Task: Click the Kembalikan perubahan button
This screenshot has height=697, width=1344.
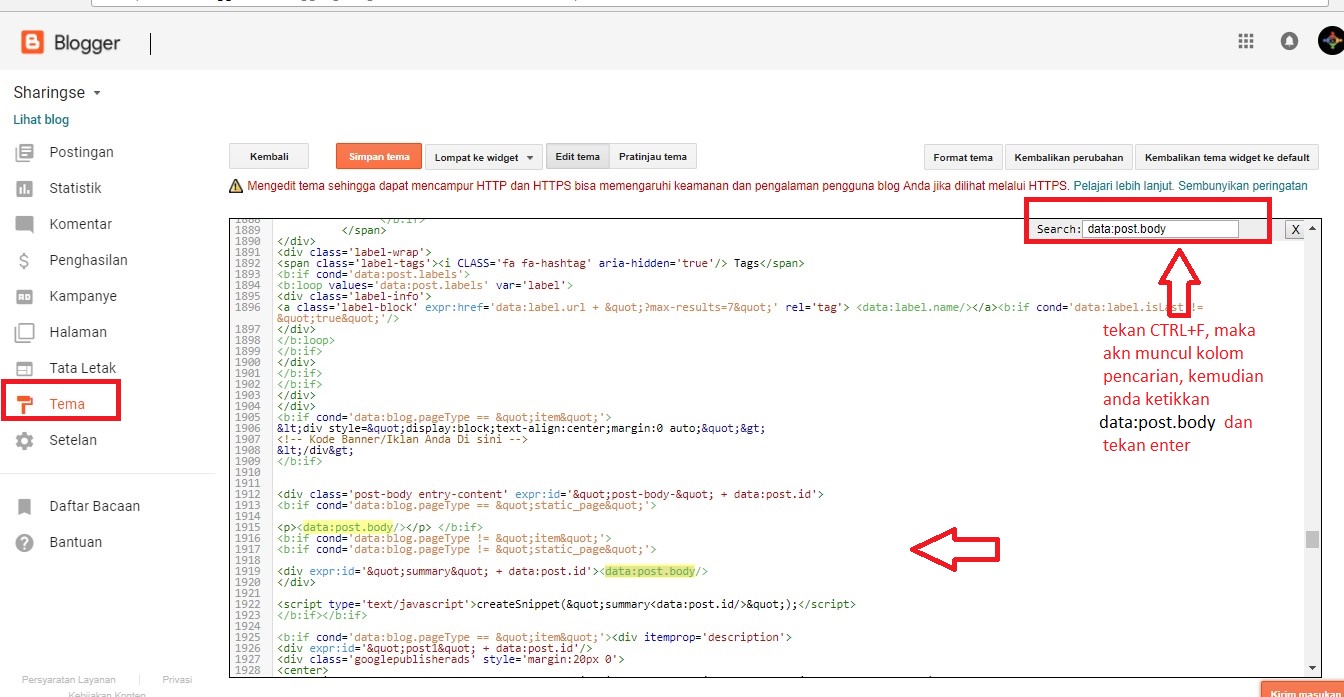Action: (x=1069, y=157)
